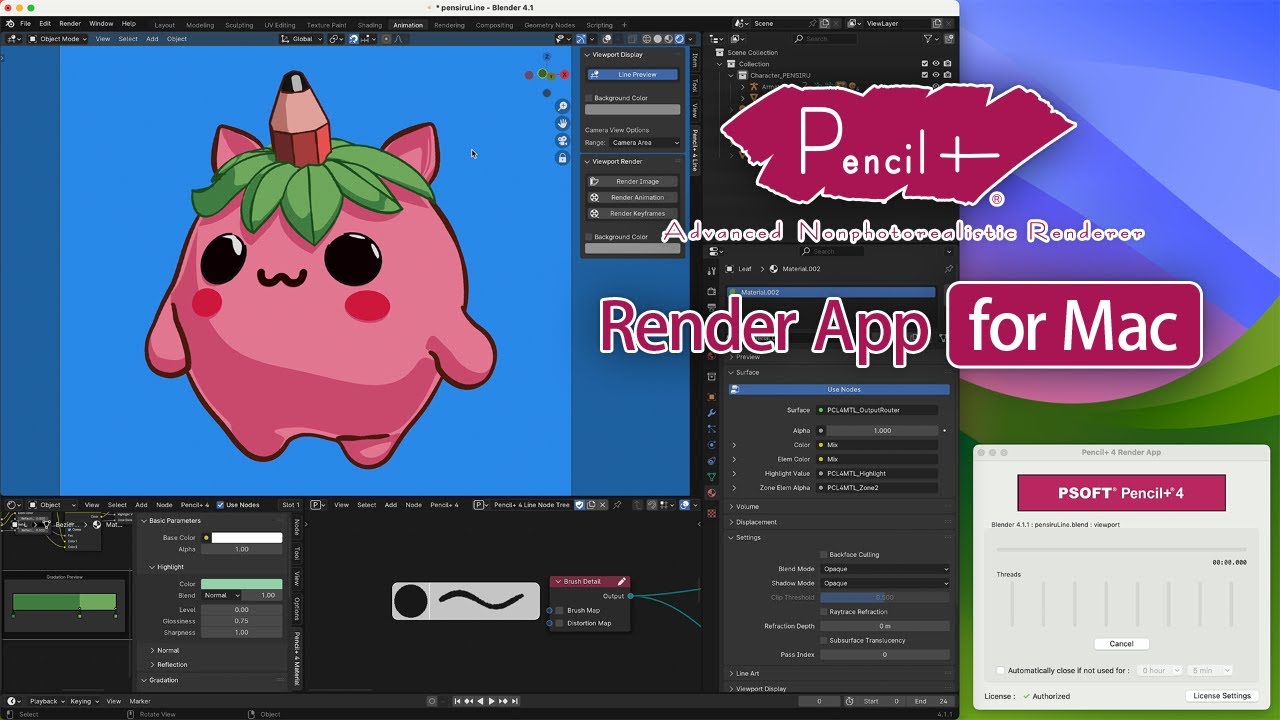Click the Line Preview button
The width and height of the screenshot is (1280, 720).
click(x=632, y=74)
